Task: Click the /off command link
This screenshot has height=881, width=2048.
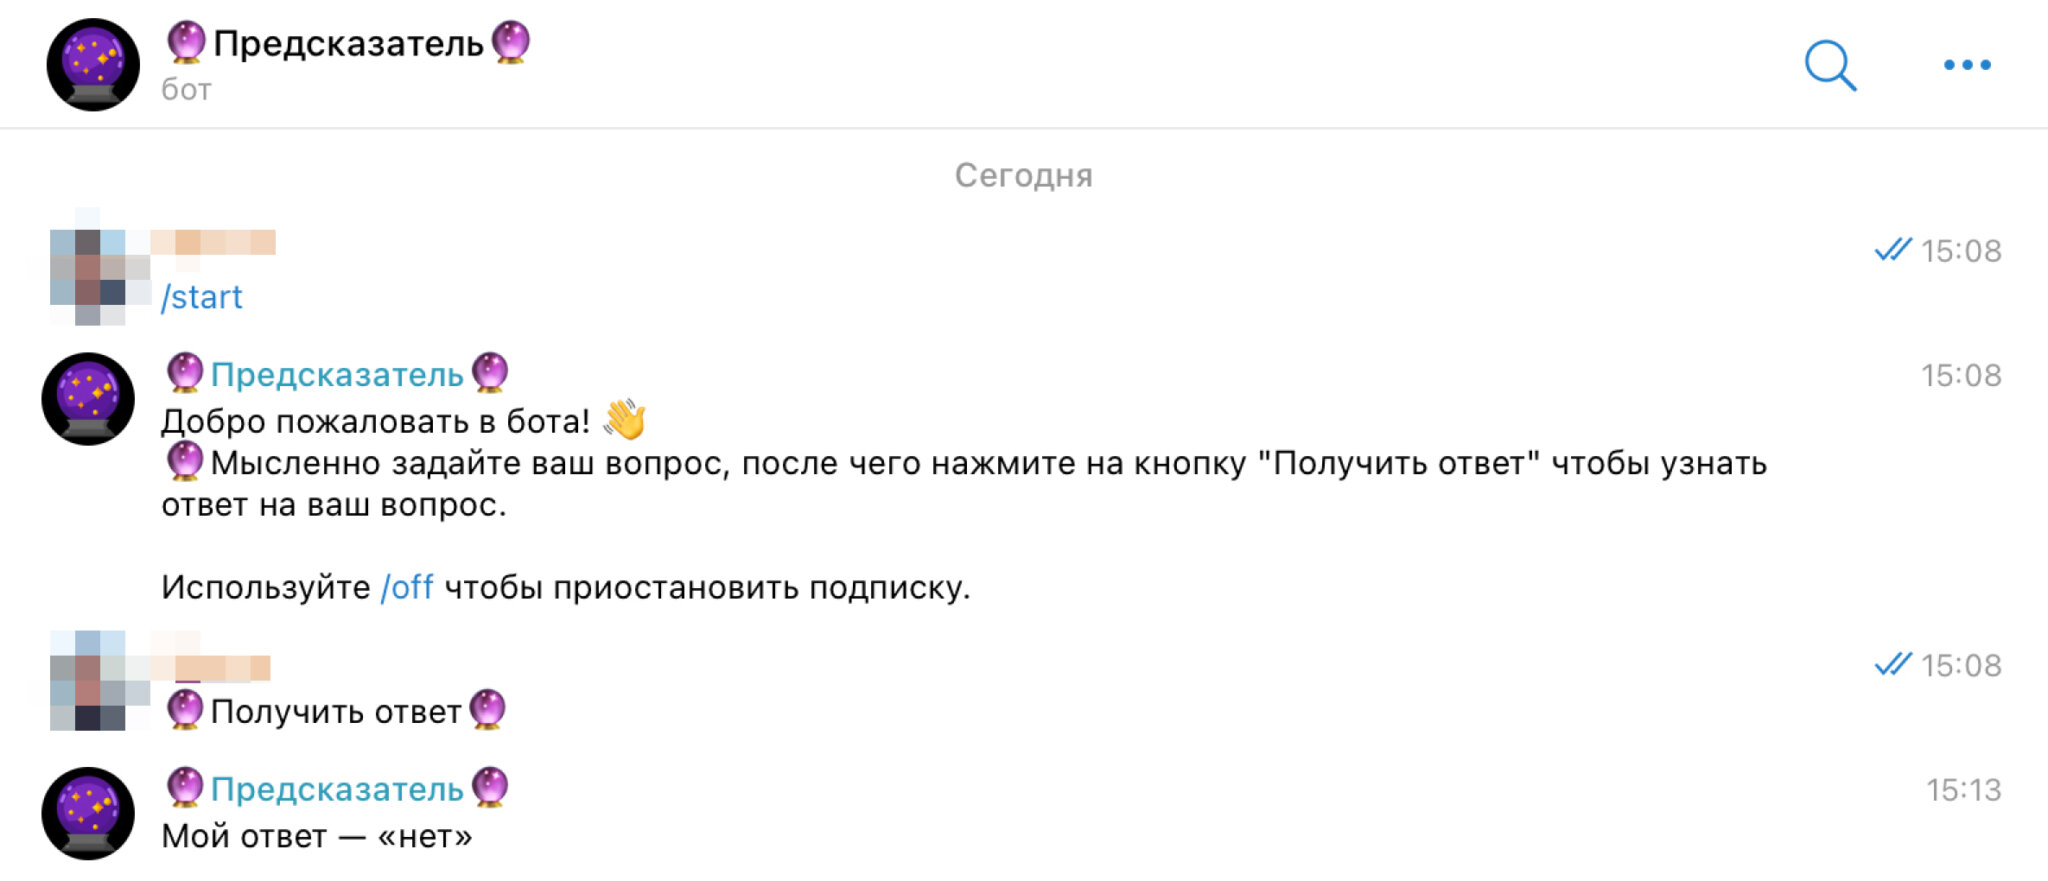Action: point(407,587)
